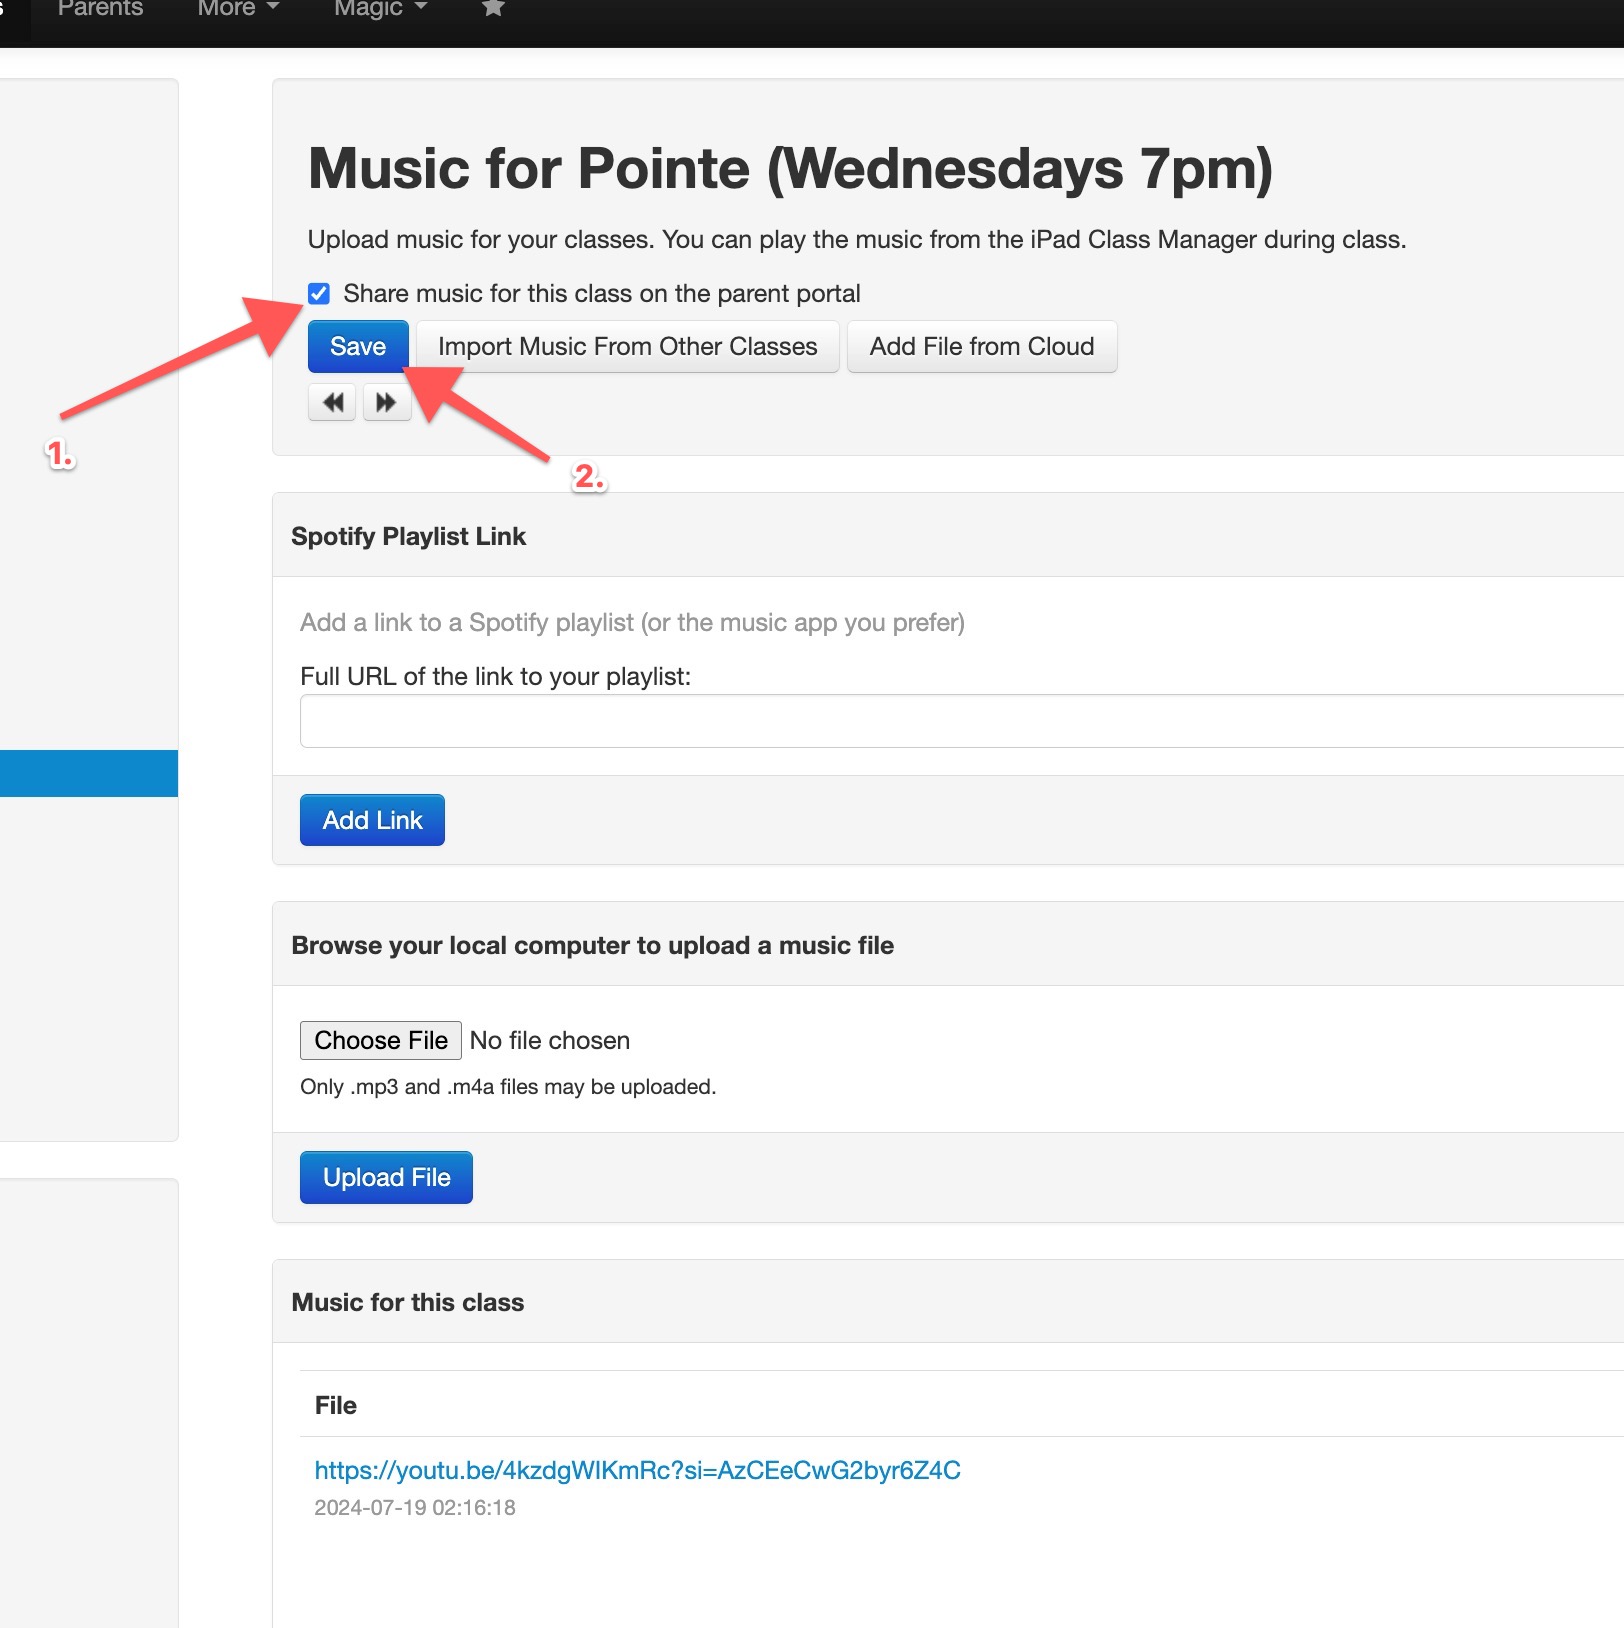Select the highlighted blue sidebar item
The image size is (1624, 1628).
click(89, 773)
